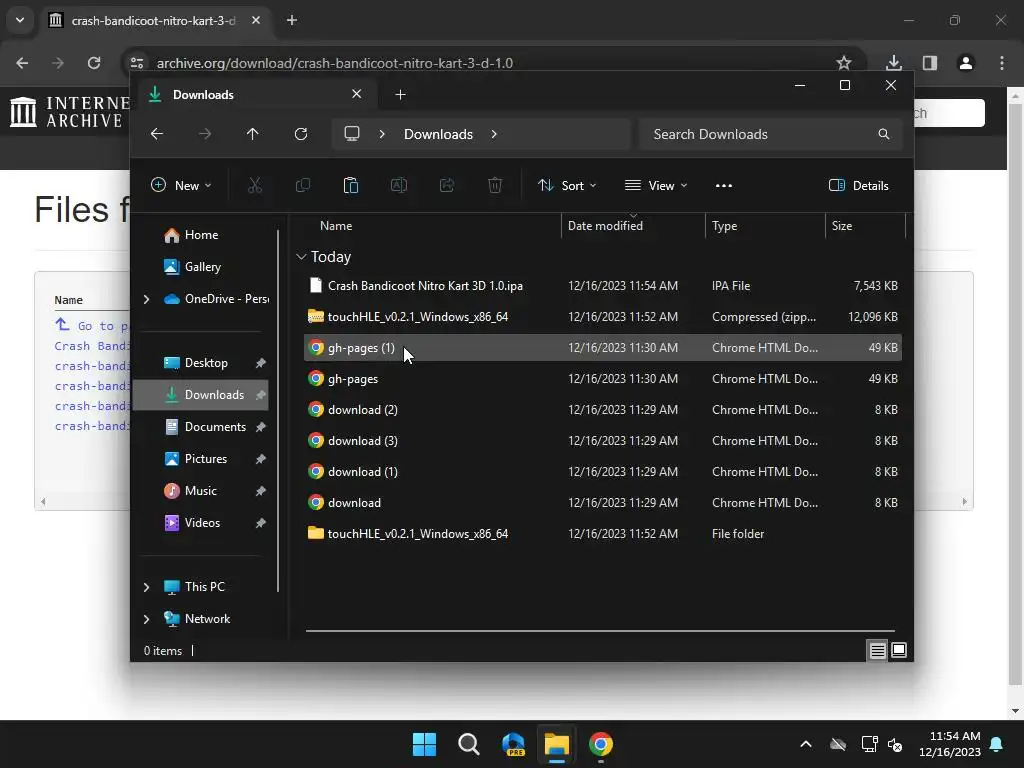This screenshot has height=768, width=1024.
Task: Select the touchHLE zip compressed file
Action: click(603, 317)
